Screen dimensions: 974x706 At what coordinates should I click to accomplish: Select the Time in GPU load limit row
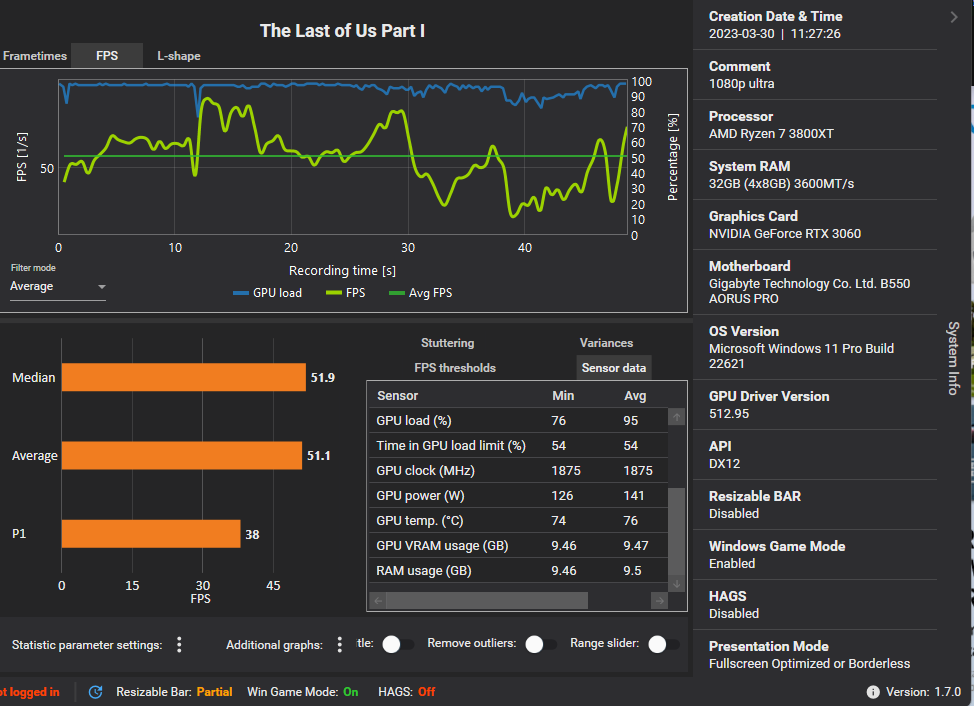click(518, 445)
